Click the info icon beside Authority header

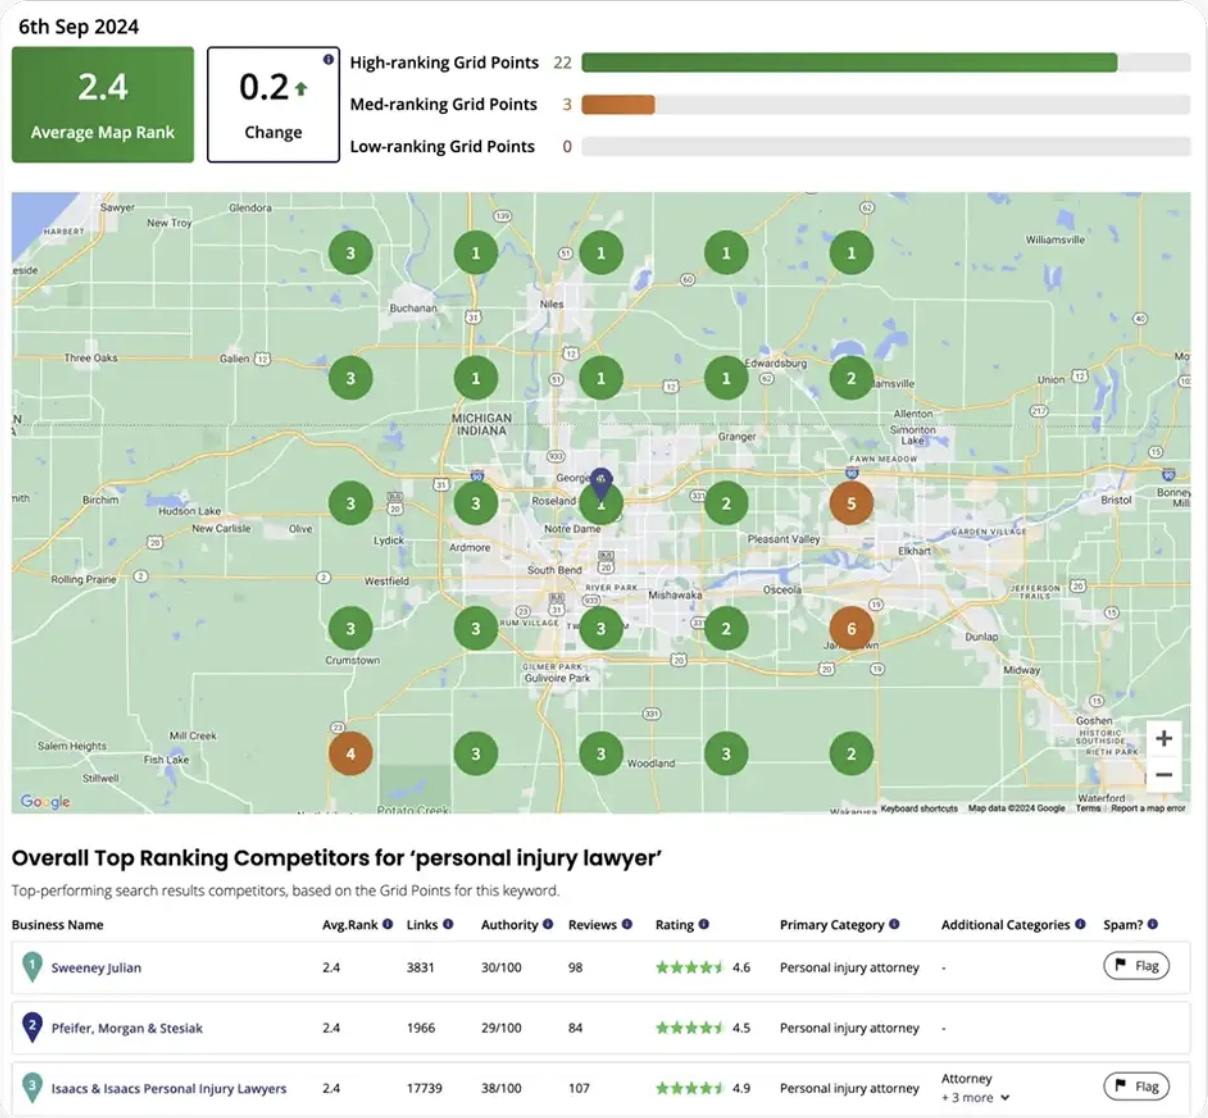(x=548, y=924)
